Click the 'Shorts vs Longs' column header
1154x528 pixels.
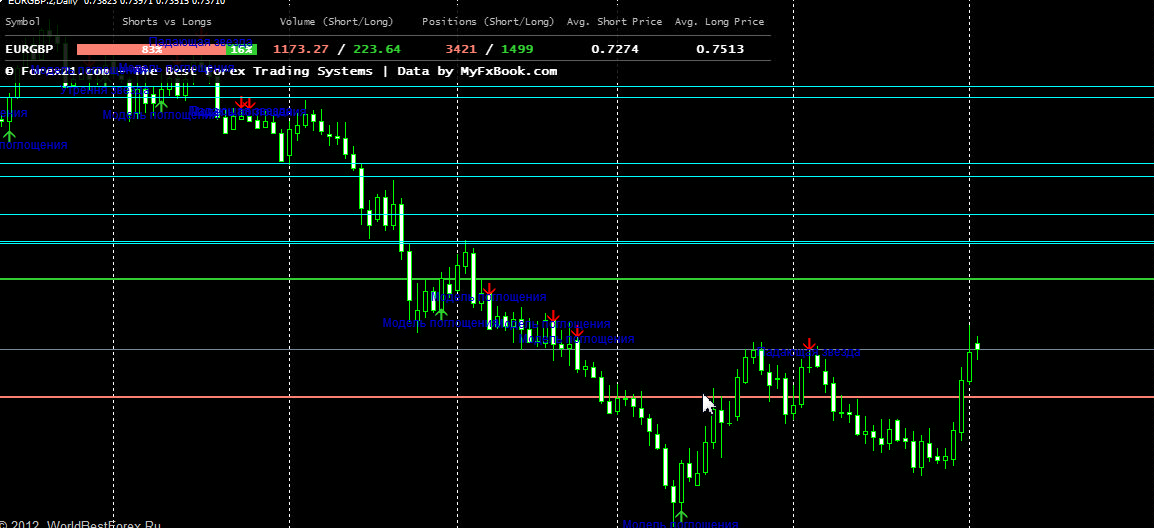pyautogui.click(x=167, y=21)
